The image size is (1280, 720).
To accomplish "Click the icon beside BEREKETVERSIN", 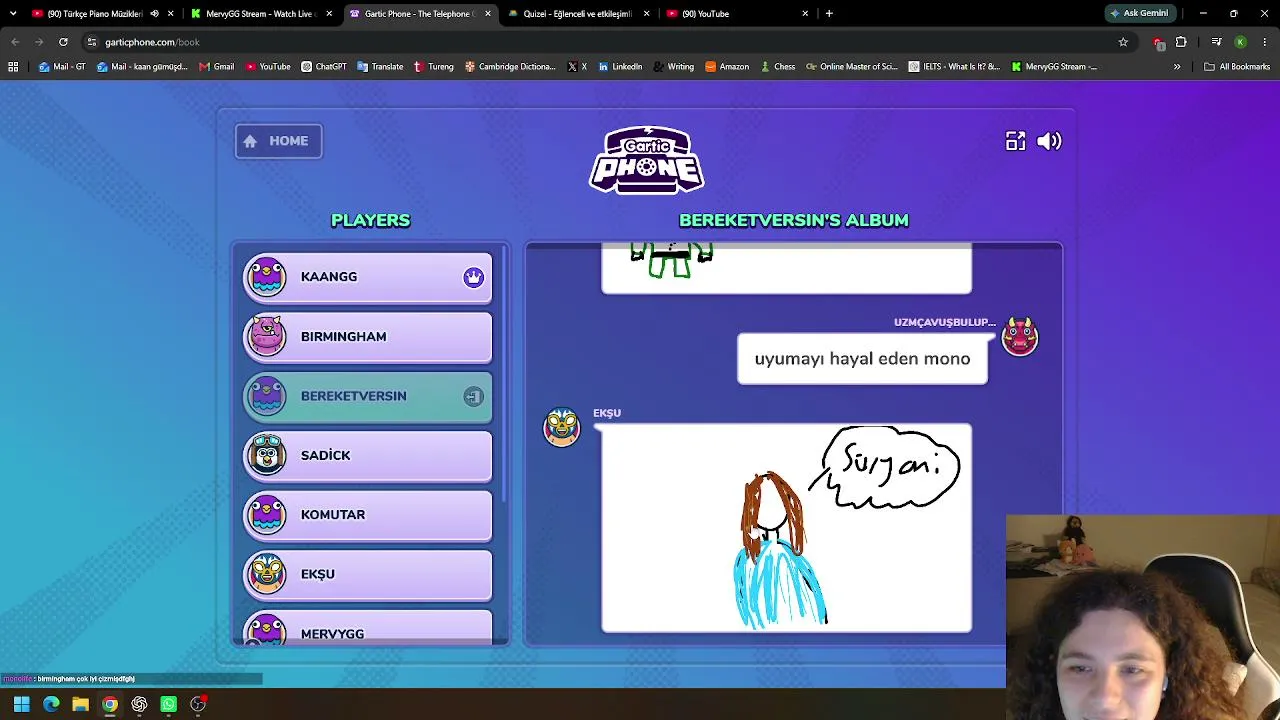I will (x=473, y=396).
